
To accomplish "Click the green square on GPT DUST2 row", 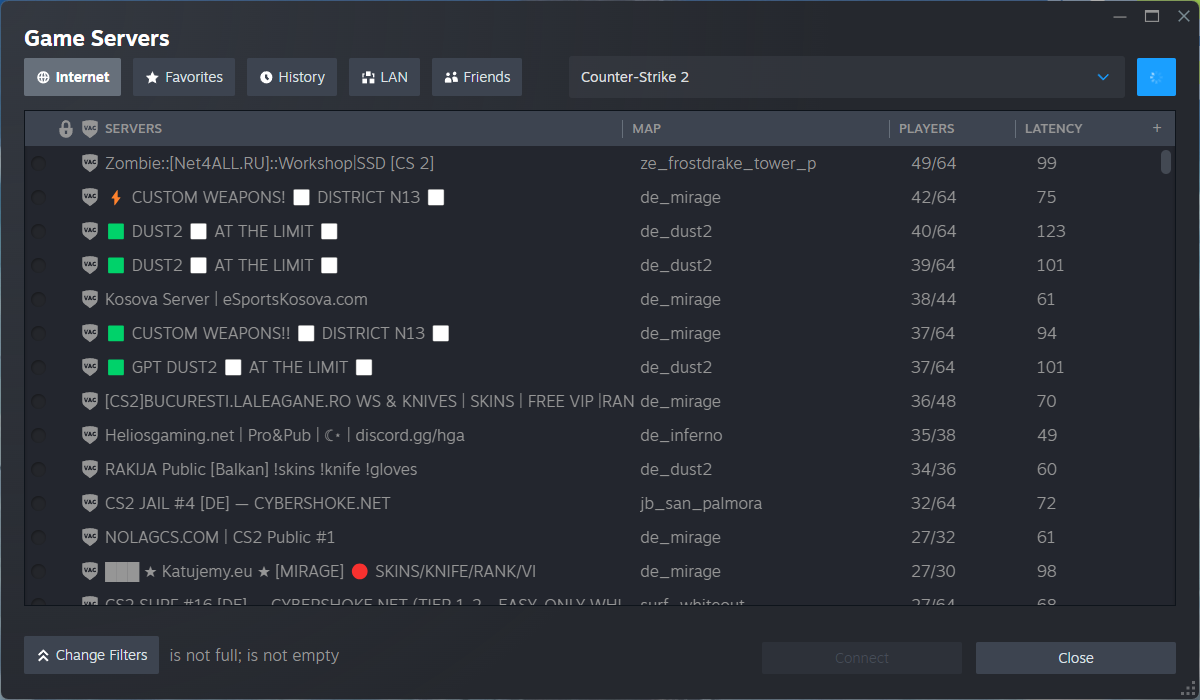I will [116, 367].
